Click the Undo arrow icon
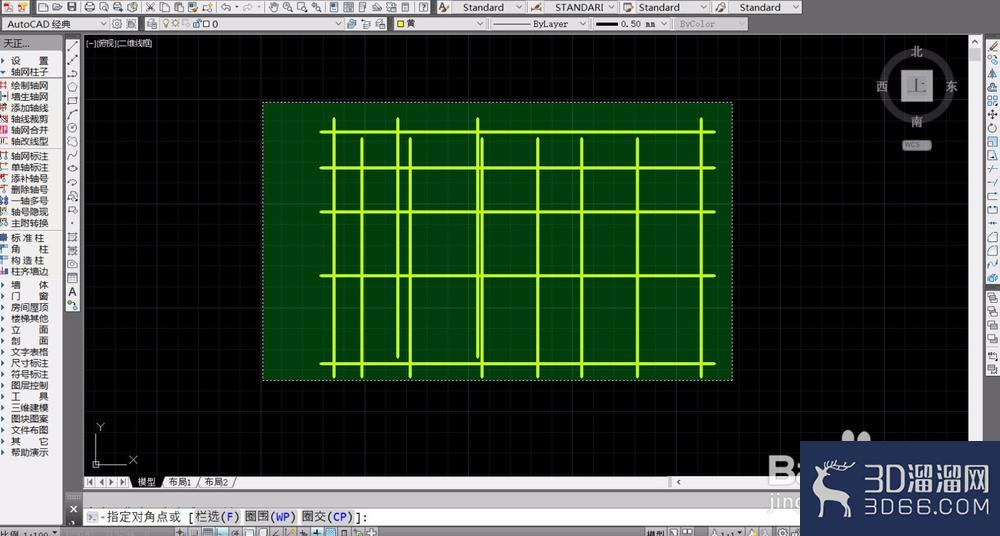 pos(226,7)
